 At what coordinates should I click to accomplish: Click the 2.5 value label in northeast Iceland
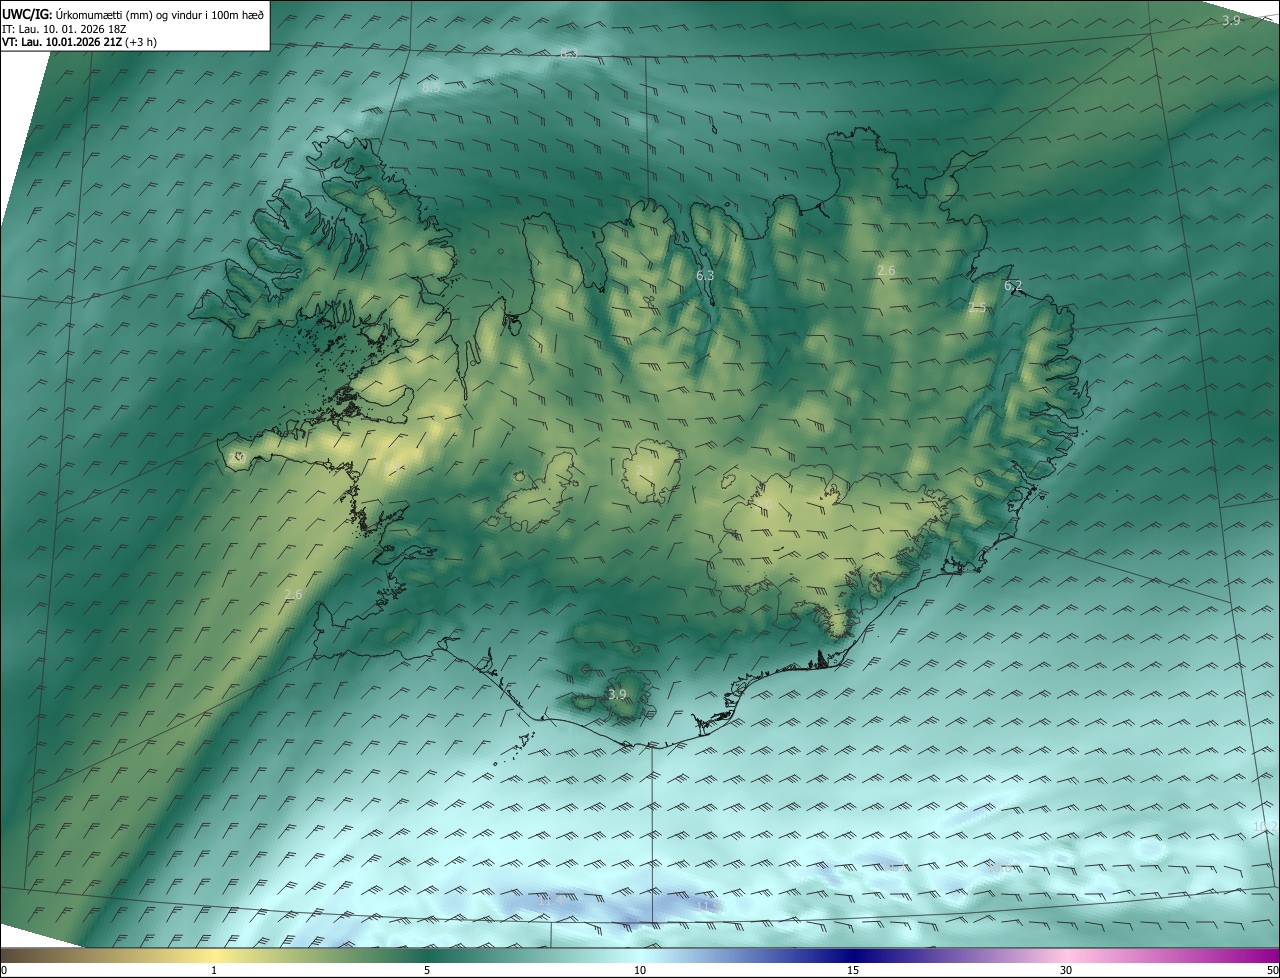(x=977, y=308)
